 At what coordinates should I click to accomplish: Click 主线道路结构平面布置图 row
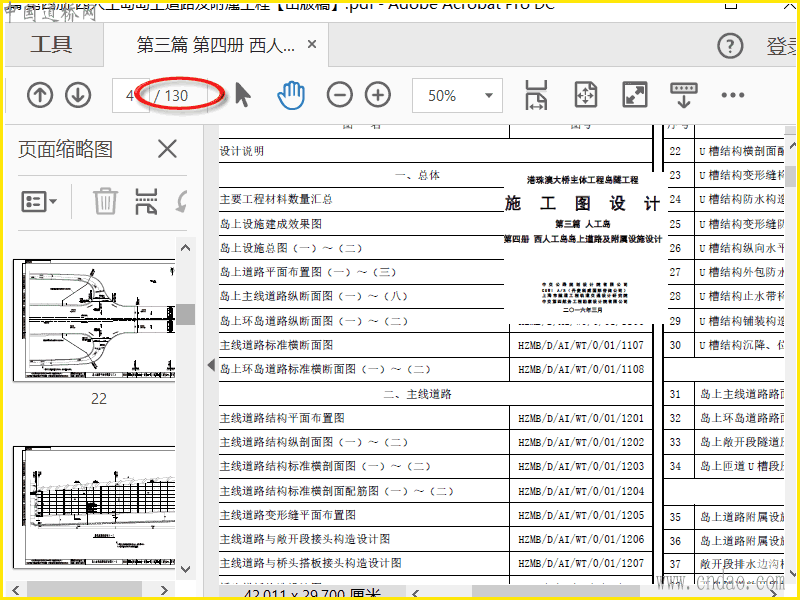282,418
